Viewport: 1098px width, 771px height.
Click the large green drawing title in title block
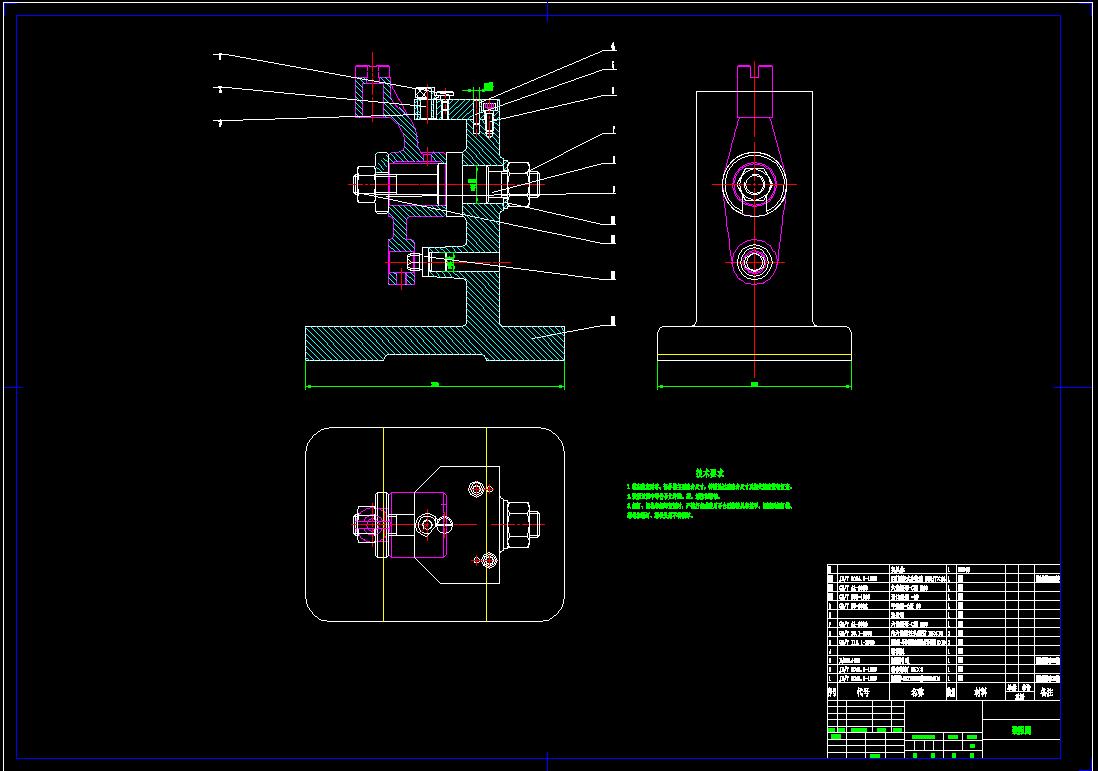coord(1021,730)
